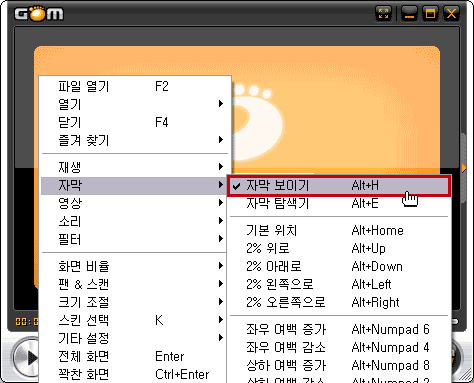Open the 스킨 선택 submenu
The width and height of the screenshot is (474, 383).
[x=134, y=320]
